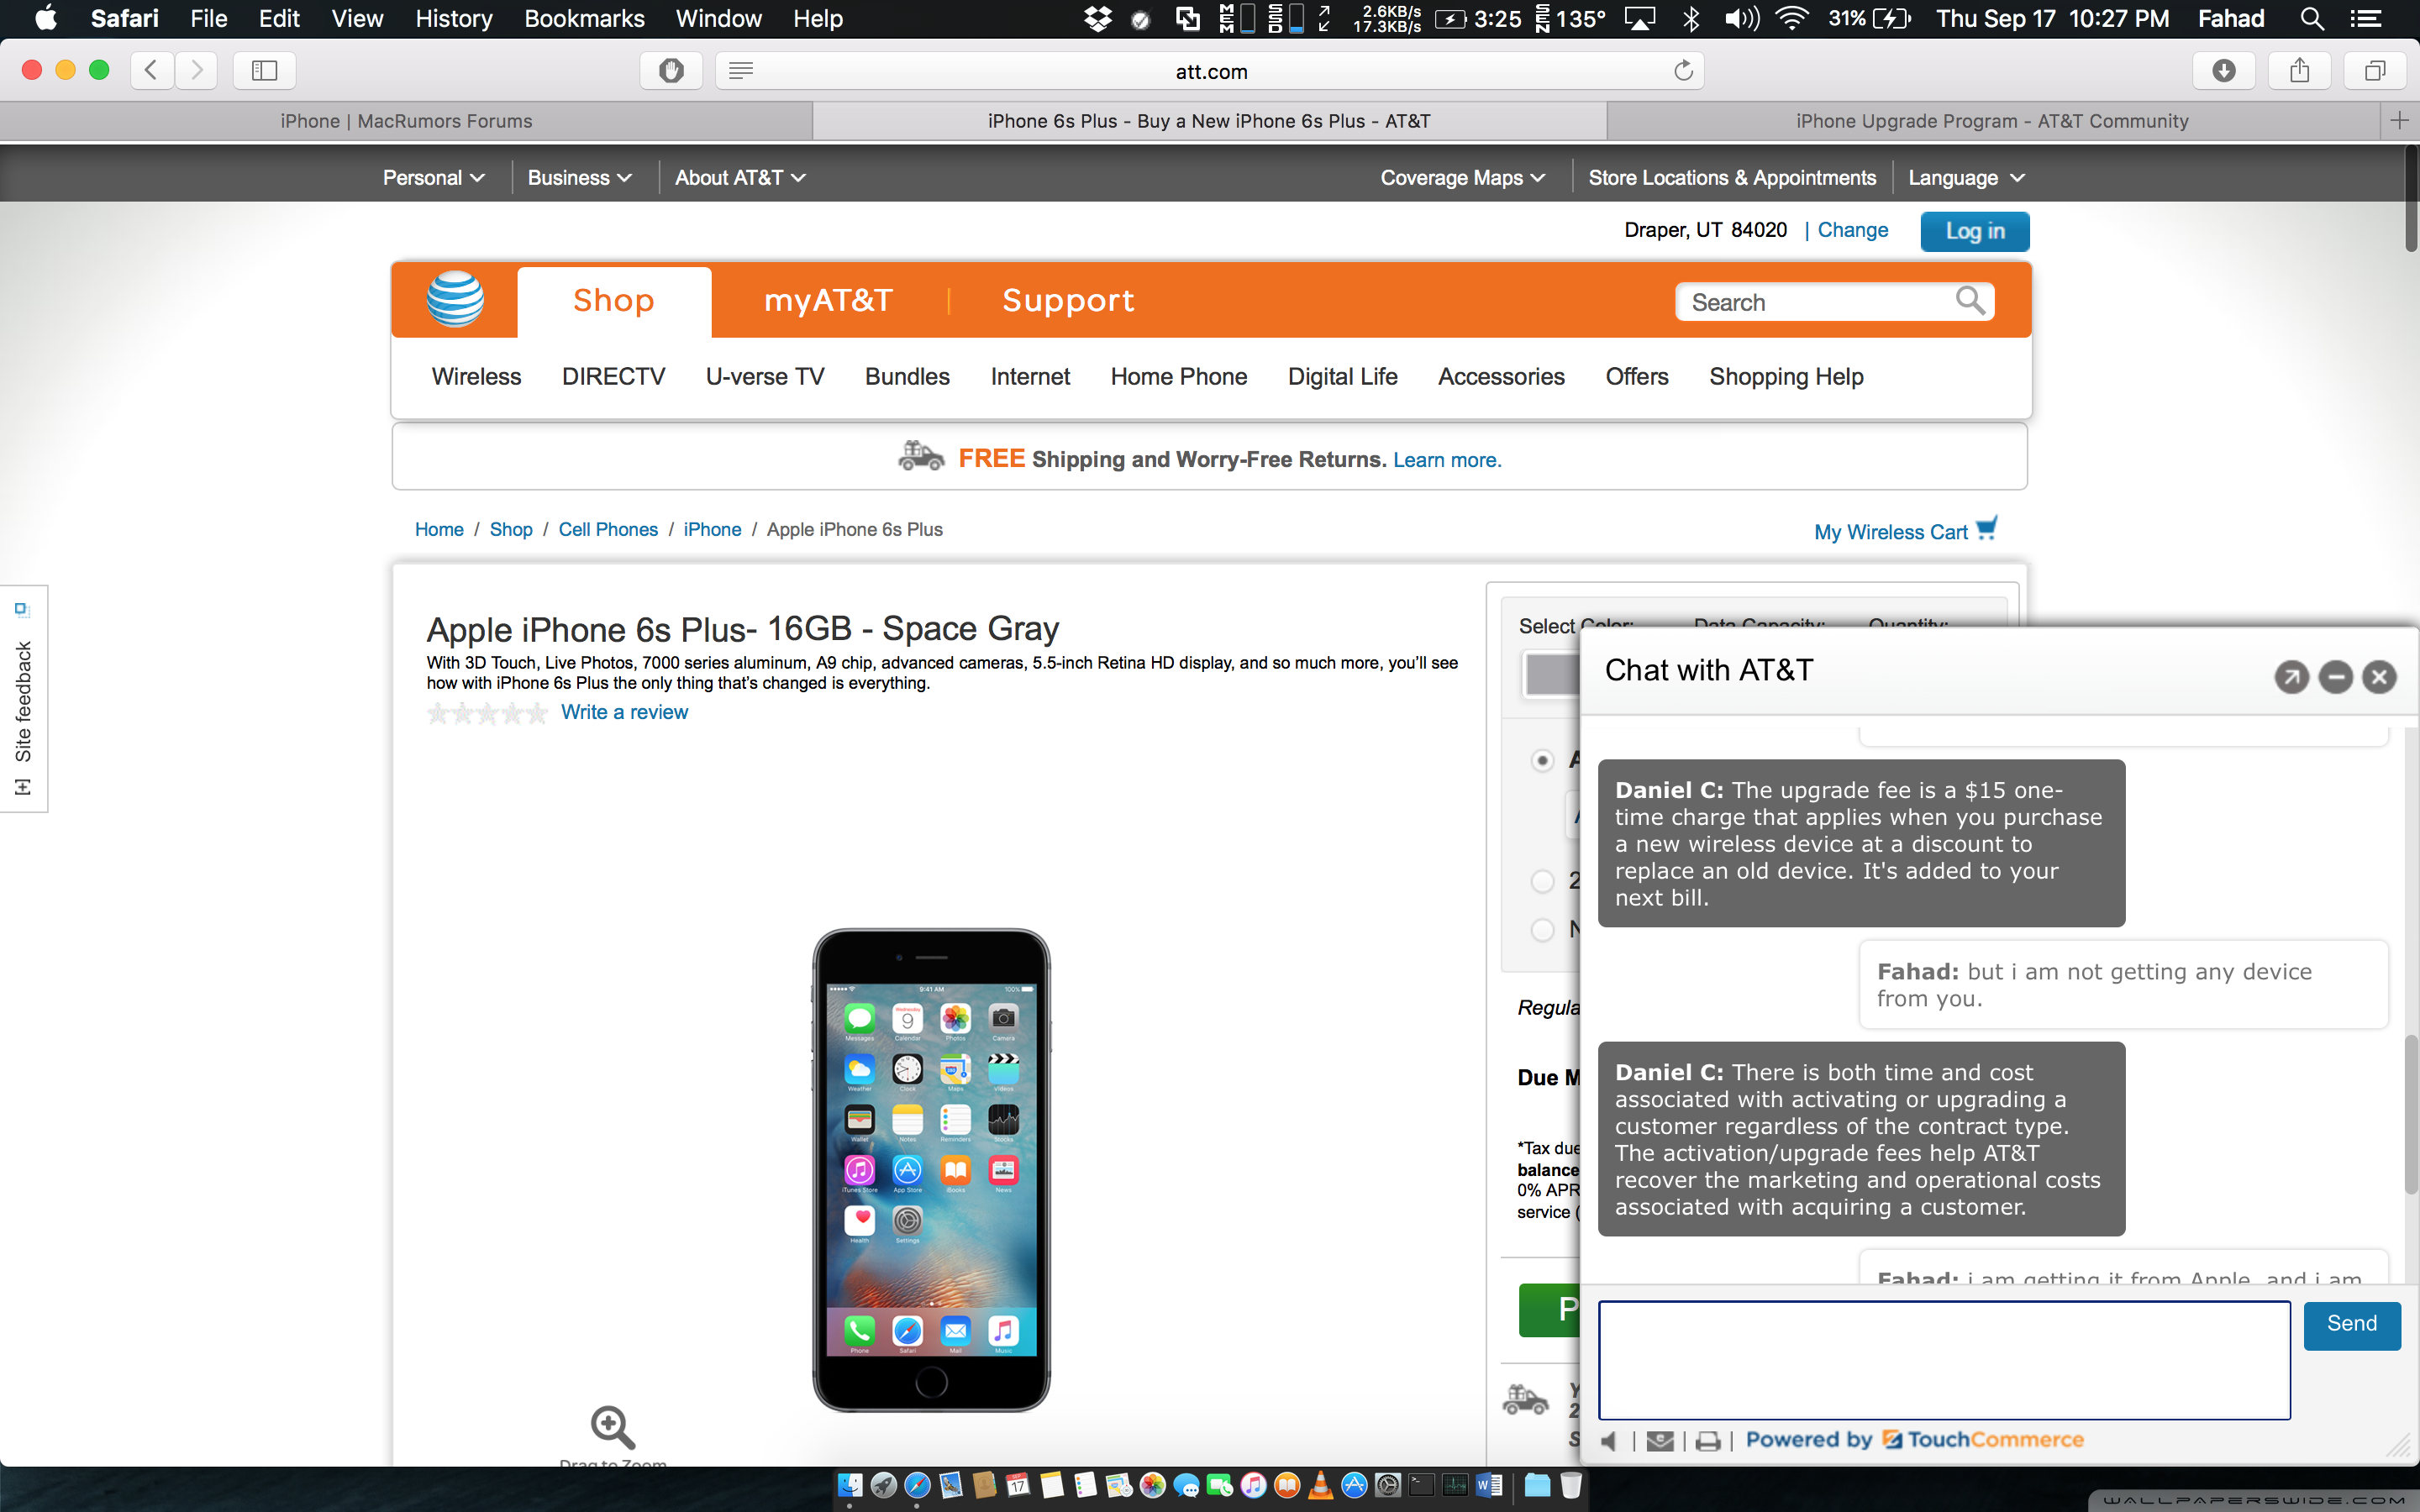Click the chat conversation scrollbar
Screen dimensions: 2420x1512
[x=2410, y=1116]
